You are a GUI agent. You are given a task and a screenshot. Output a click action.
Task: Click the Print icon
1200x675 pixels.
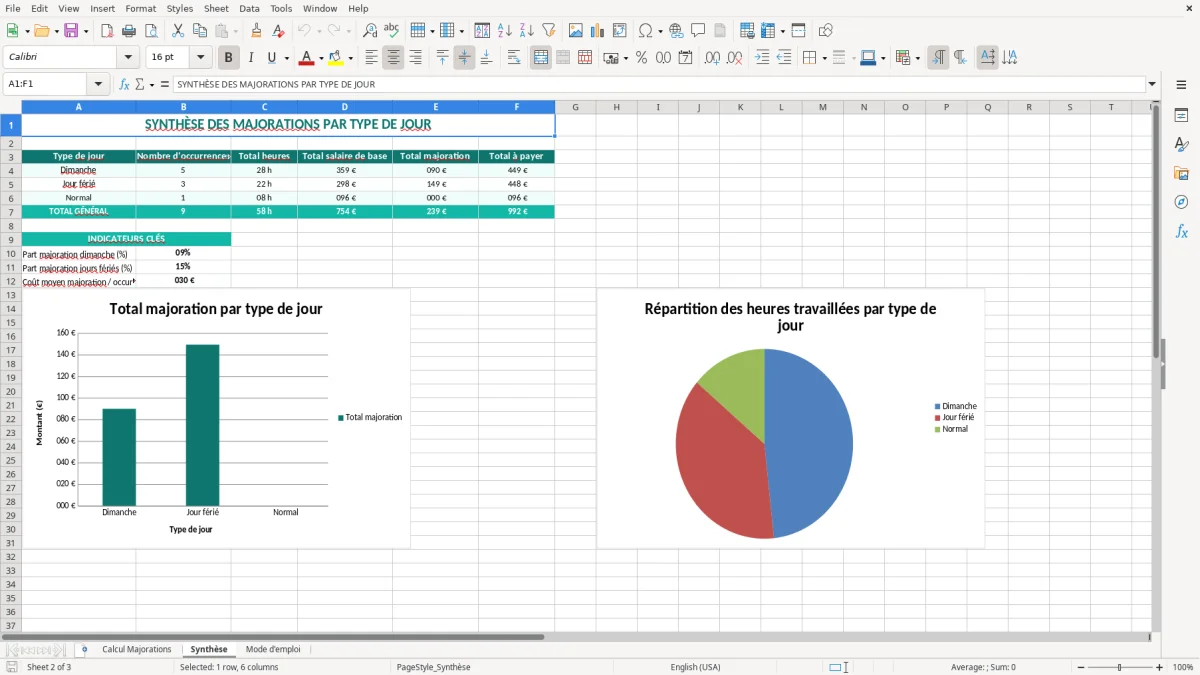tap(129, 31)
